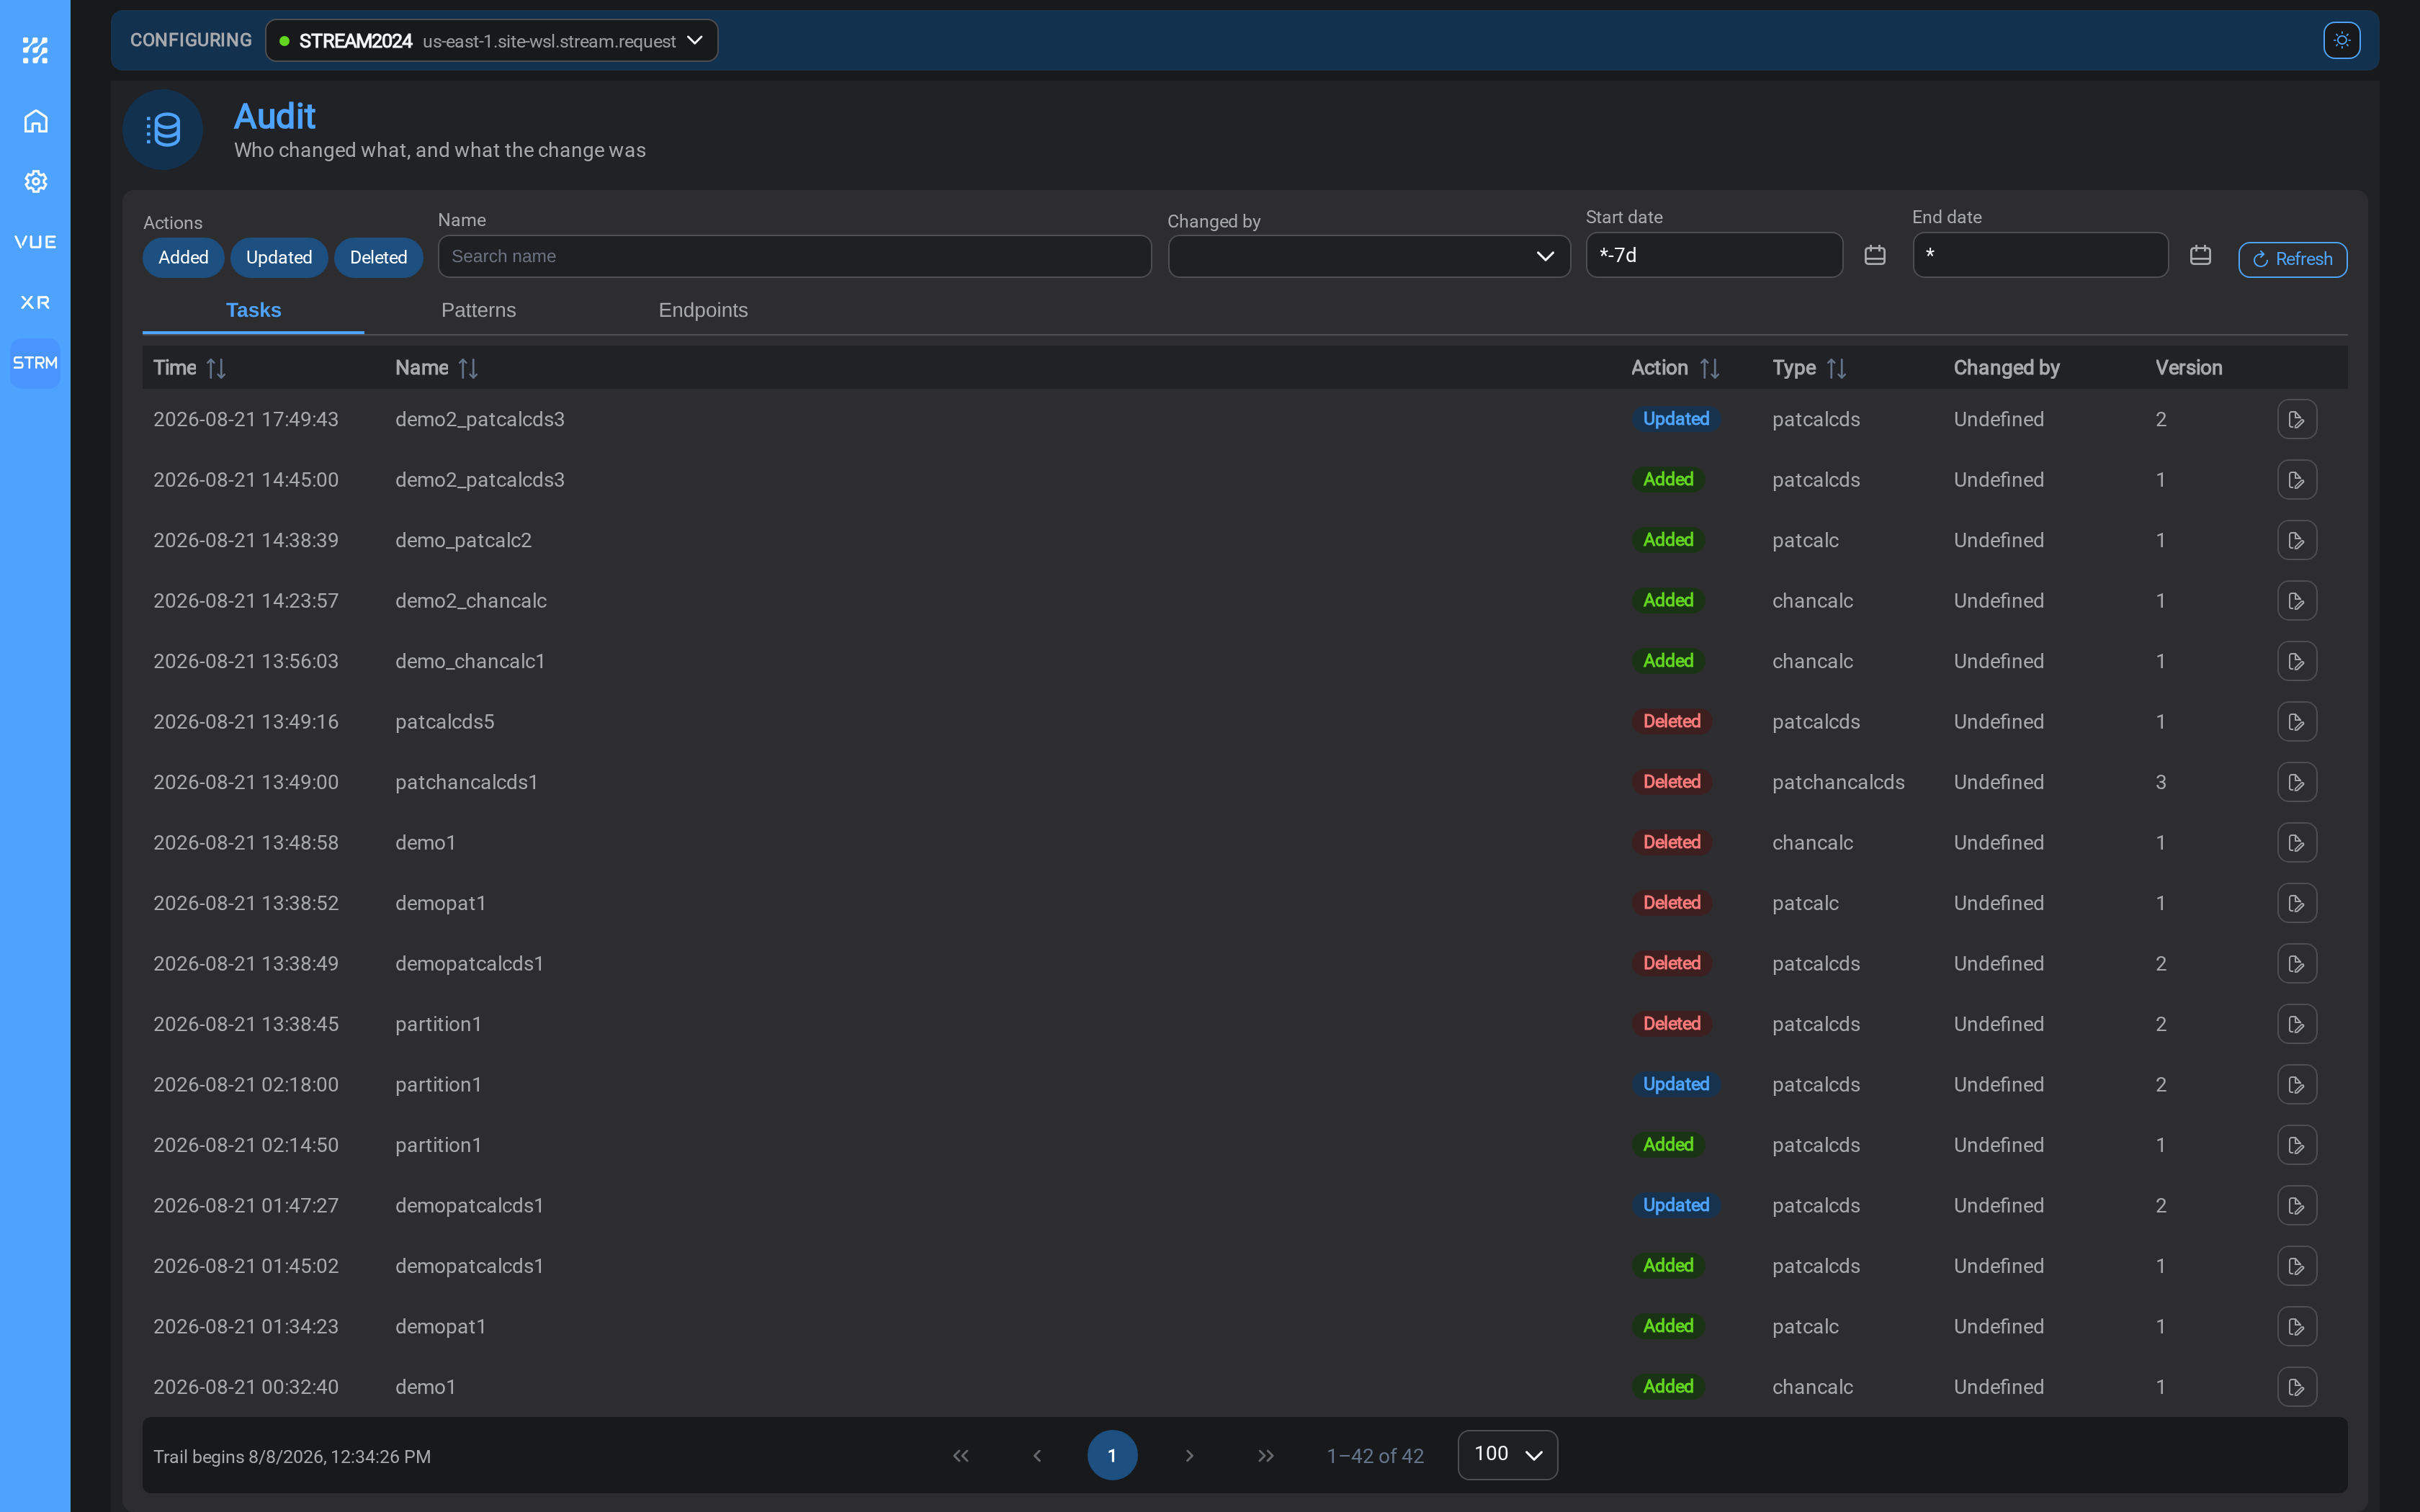Click Updated badge at 01:47:27 row
The width and height of the screenshot is (2420, 1512).
tap(1676, 1205)
